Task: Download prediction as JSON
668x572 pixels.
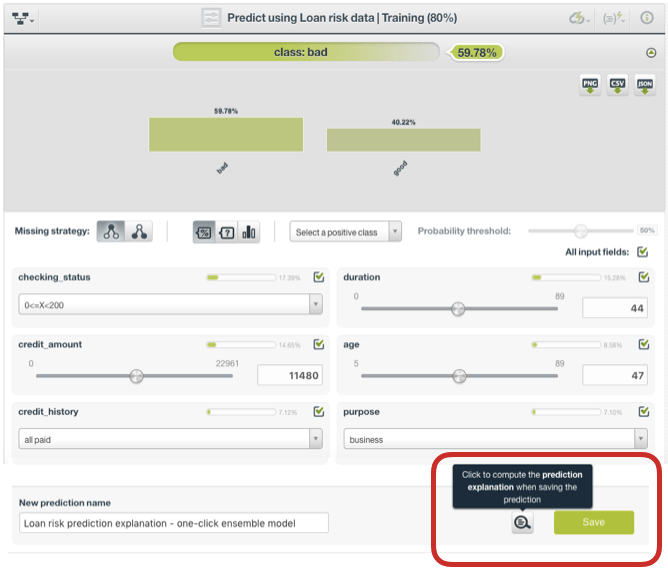Action: coord(645,86)
